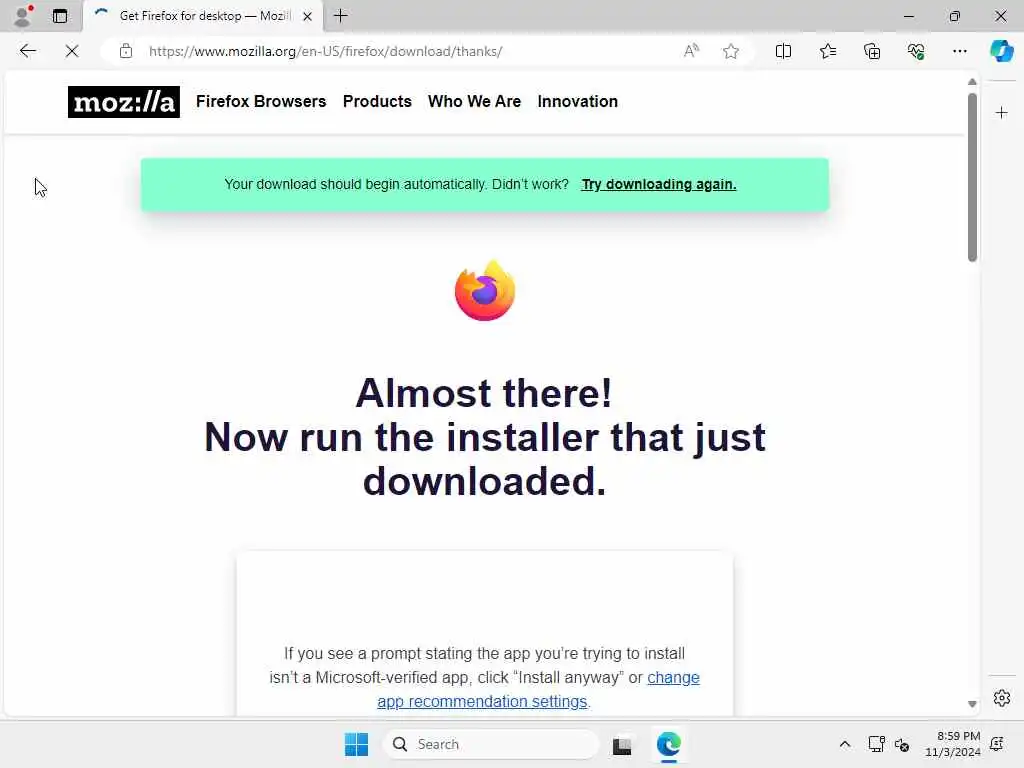Open the Who We Are menu
This screenshot has height=768, width=1024.
(x=474, y=101)
